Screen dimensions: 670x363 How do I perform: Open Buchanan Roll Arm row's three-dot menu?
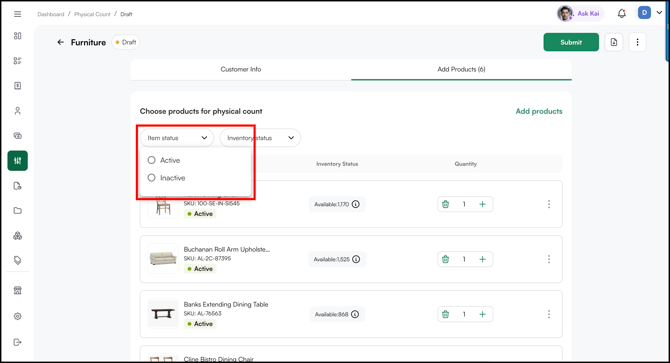tap(549, 259)
